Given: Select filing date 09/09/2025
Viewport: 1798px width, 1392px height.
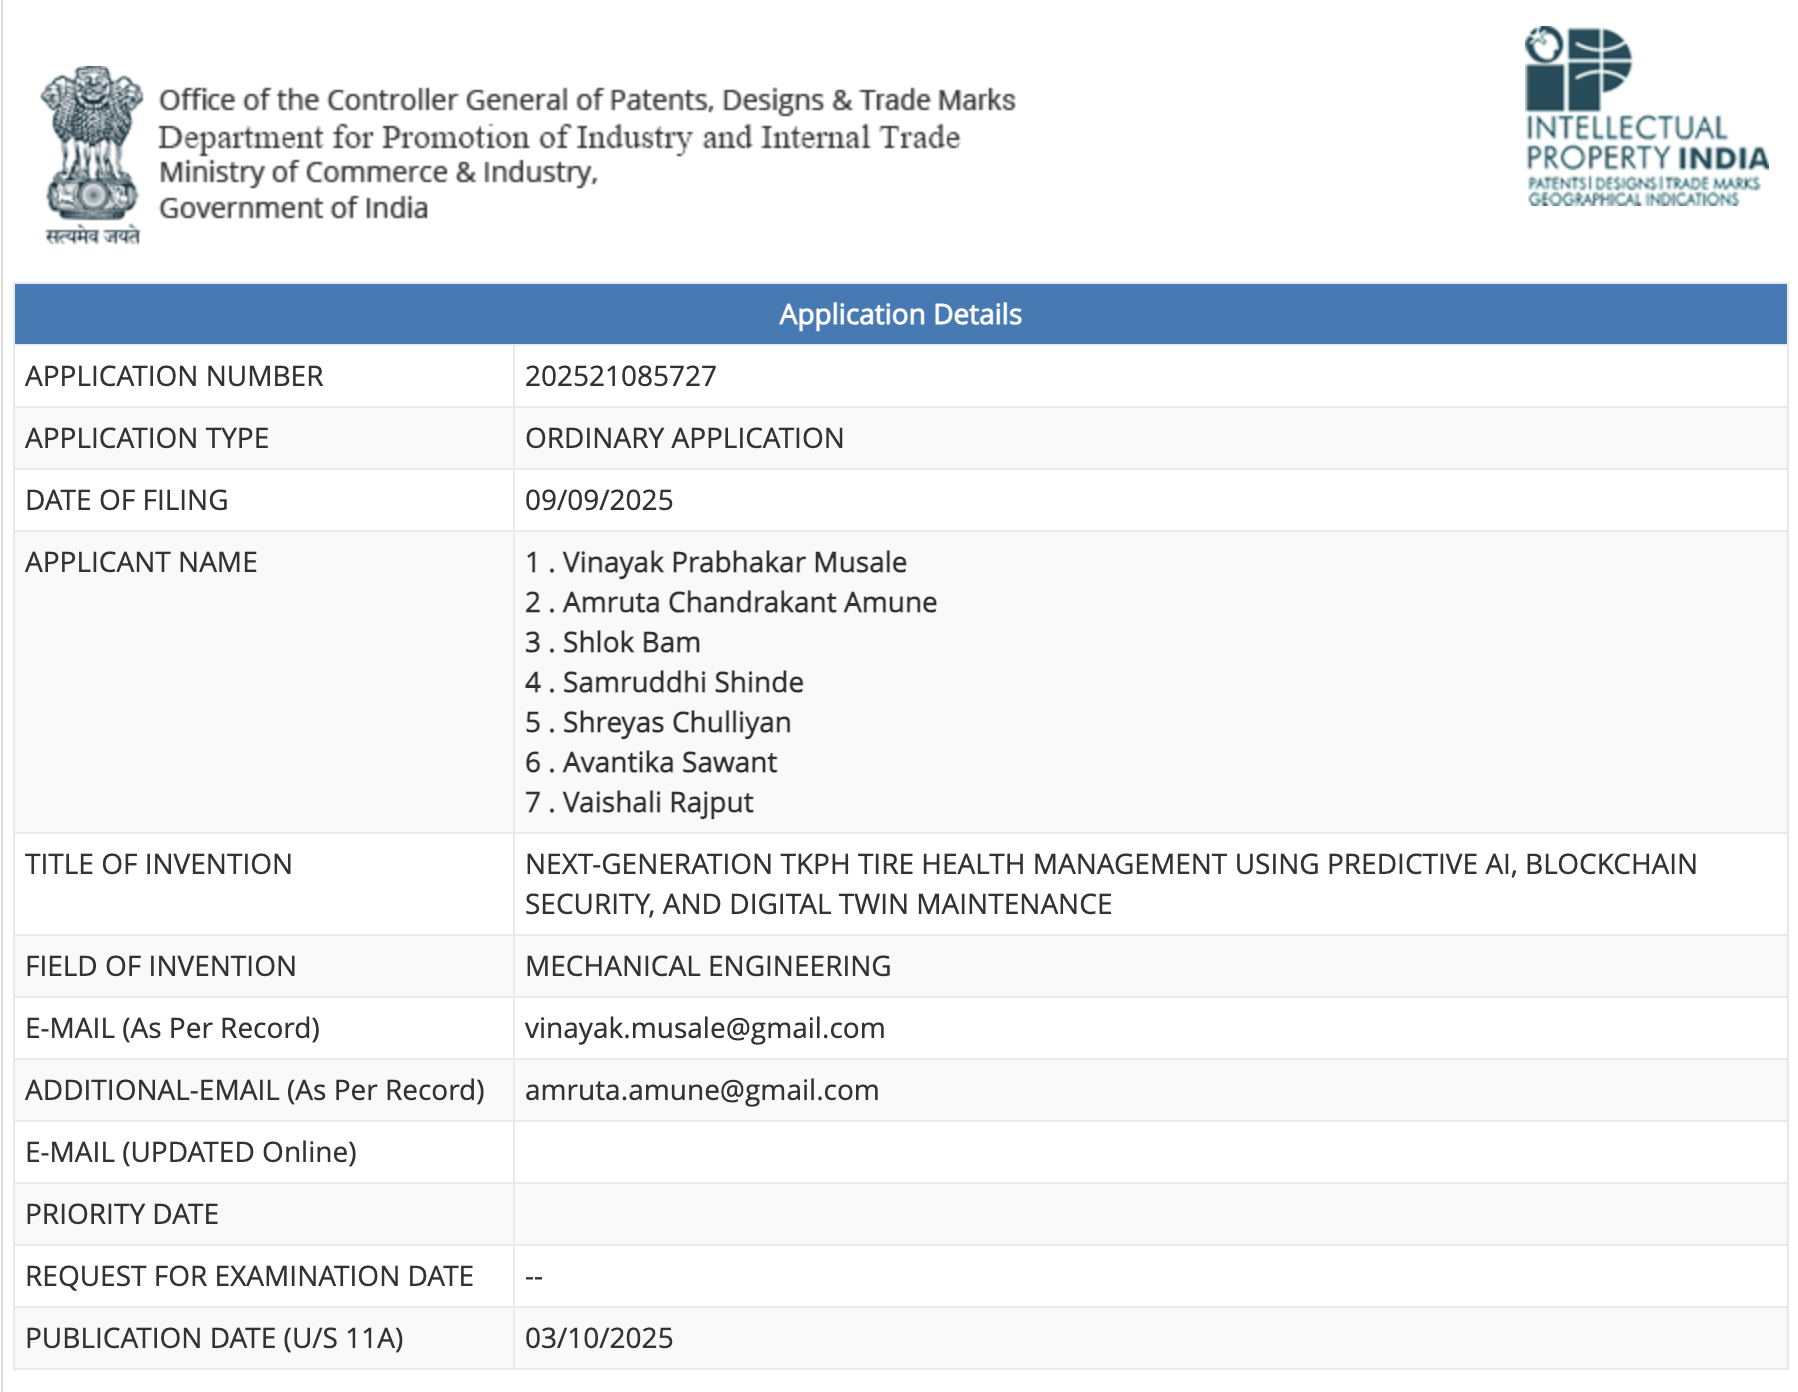Looking at the screenshot, I should tap(599, 500).
